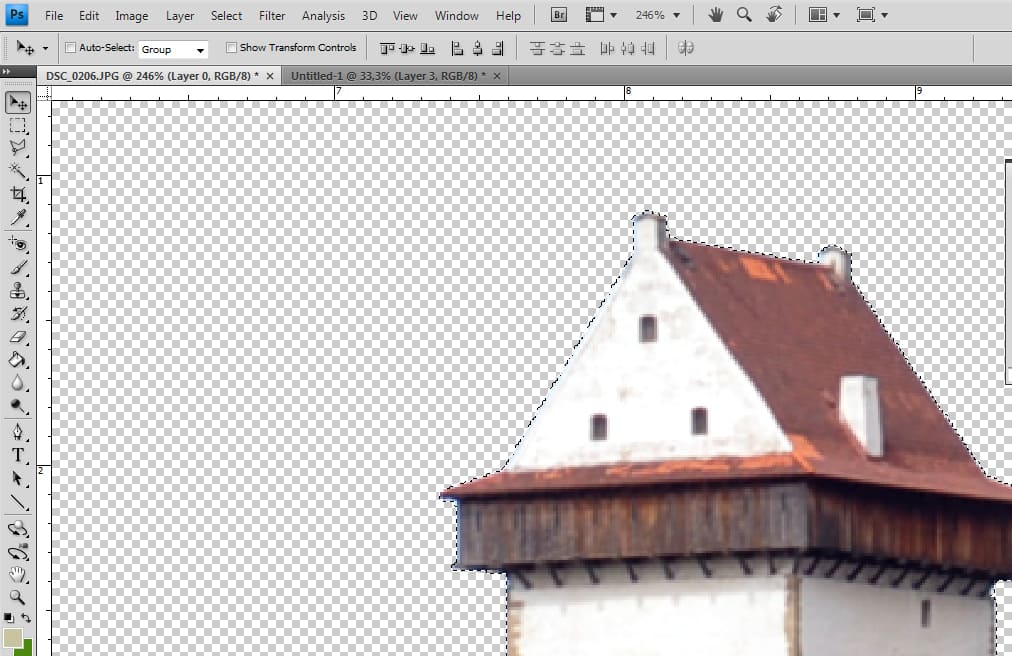Select the Eraser tool

[x=18, y=337]
